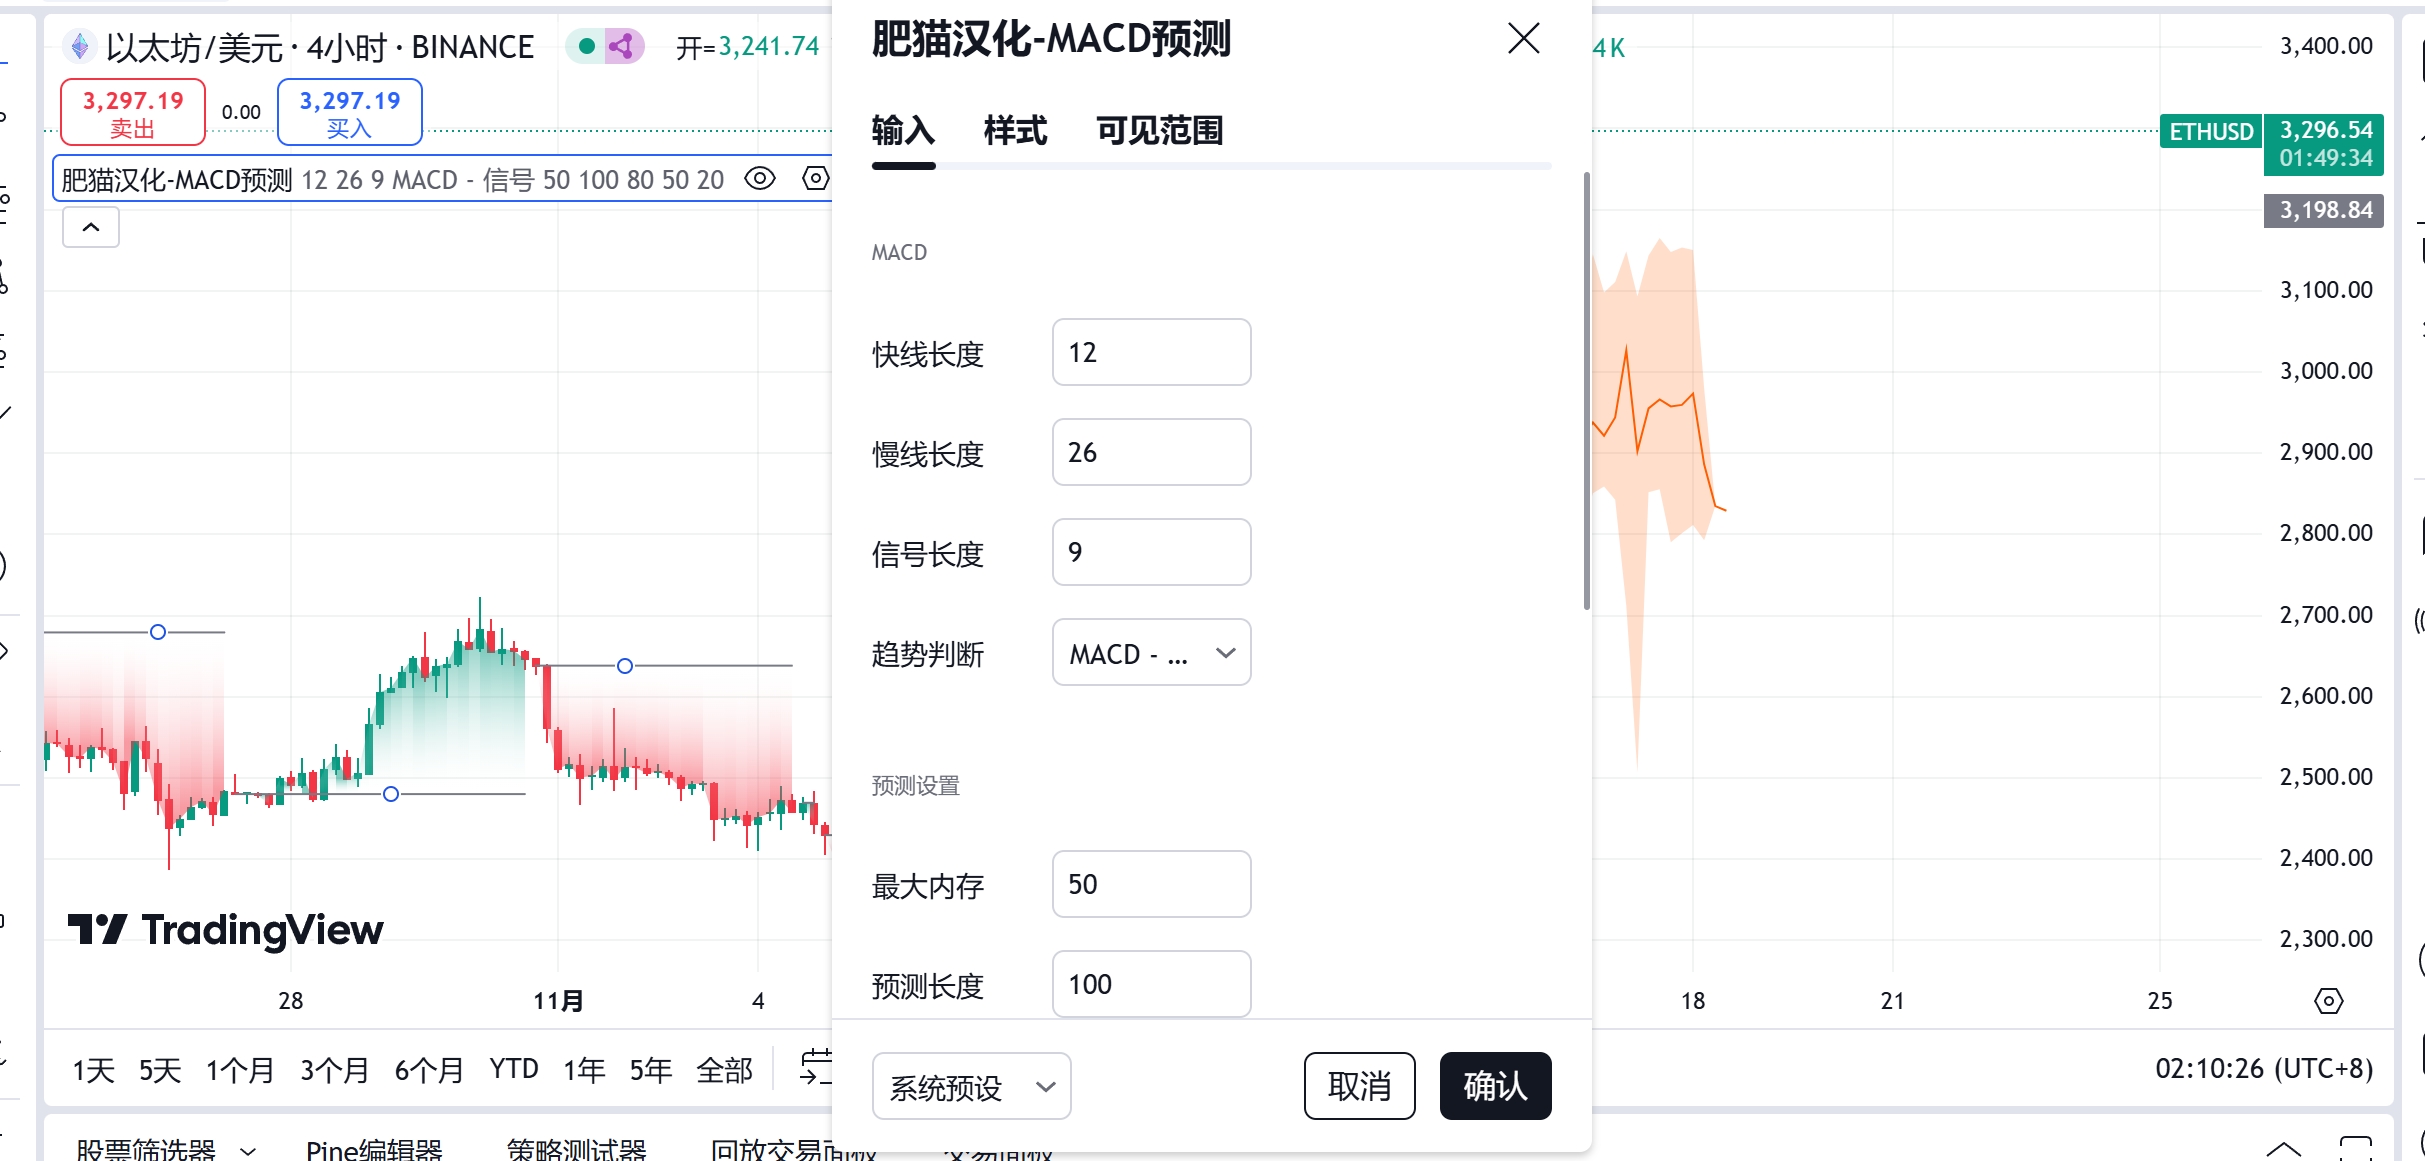Click the 快线长度 input field
Image resolution: width=2425 pixels, height=1161 pixels.
pyautogui.click(x=1151, y=352)
